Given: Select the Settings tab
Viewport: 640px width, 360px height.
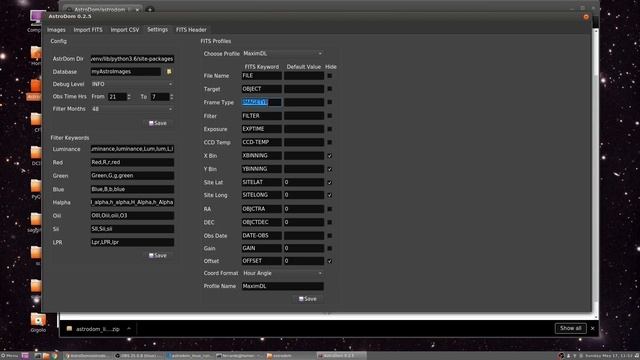Looking at the screenshot, I should [x=157, y=30].
